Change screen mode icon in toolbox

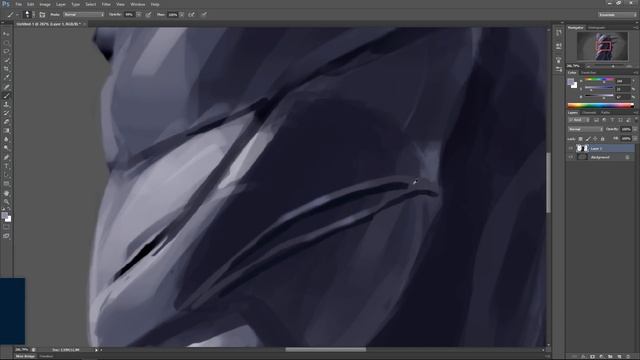point(6,236)
